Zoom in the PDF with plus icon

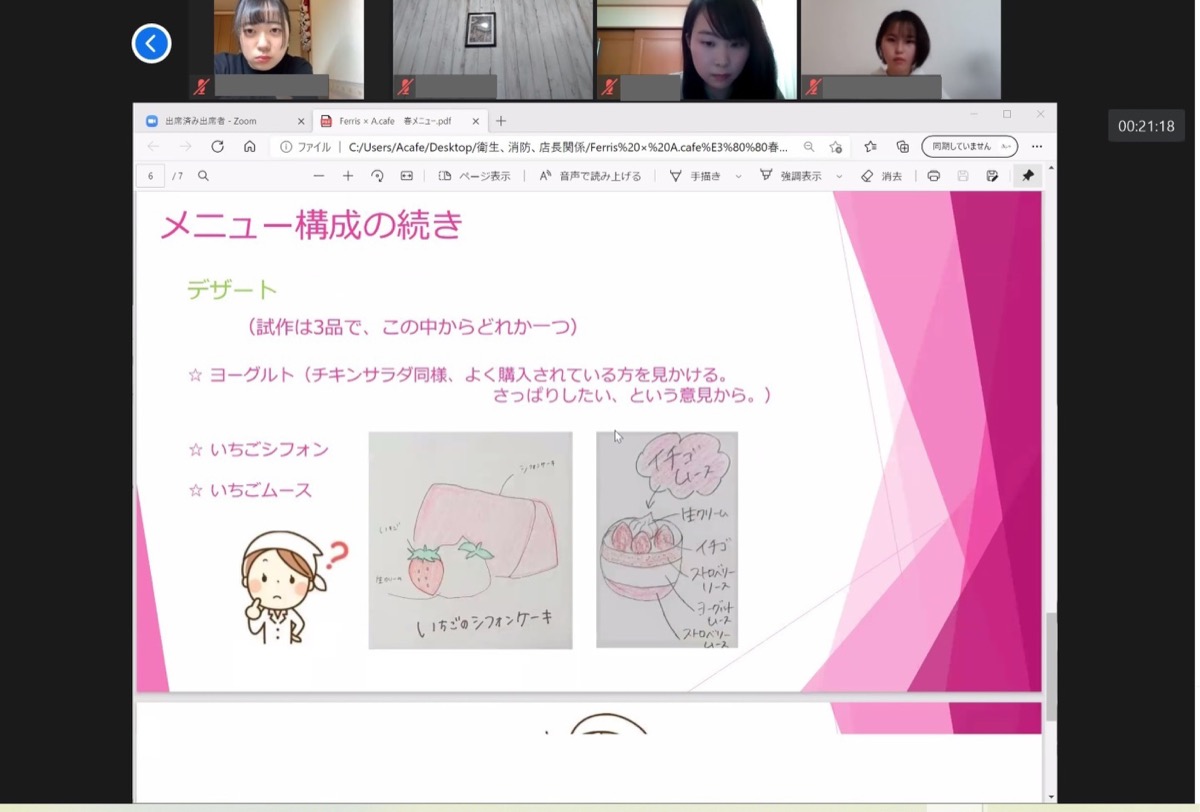click(348, 176)
